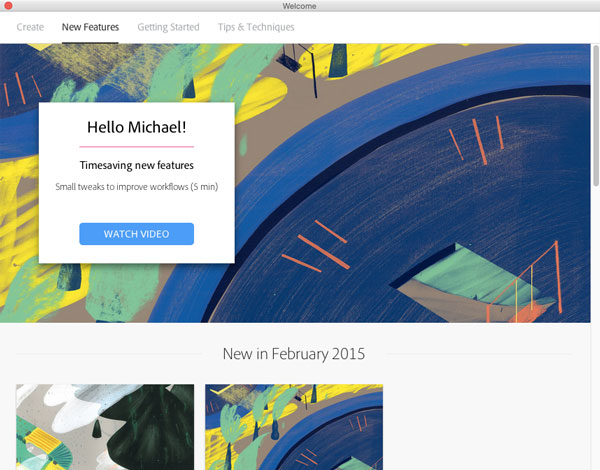600x470 pixels.
Task: Open the dark tree illustration thumbnail
Action: point(105,427)
